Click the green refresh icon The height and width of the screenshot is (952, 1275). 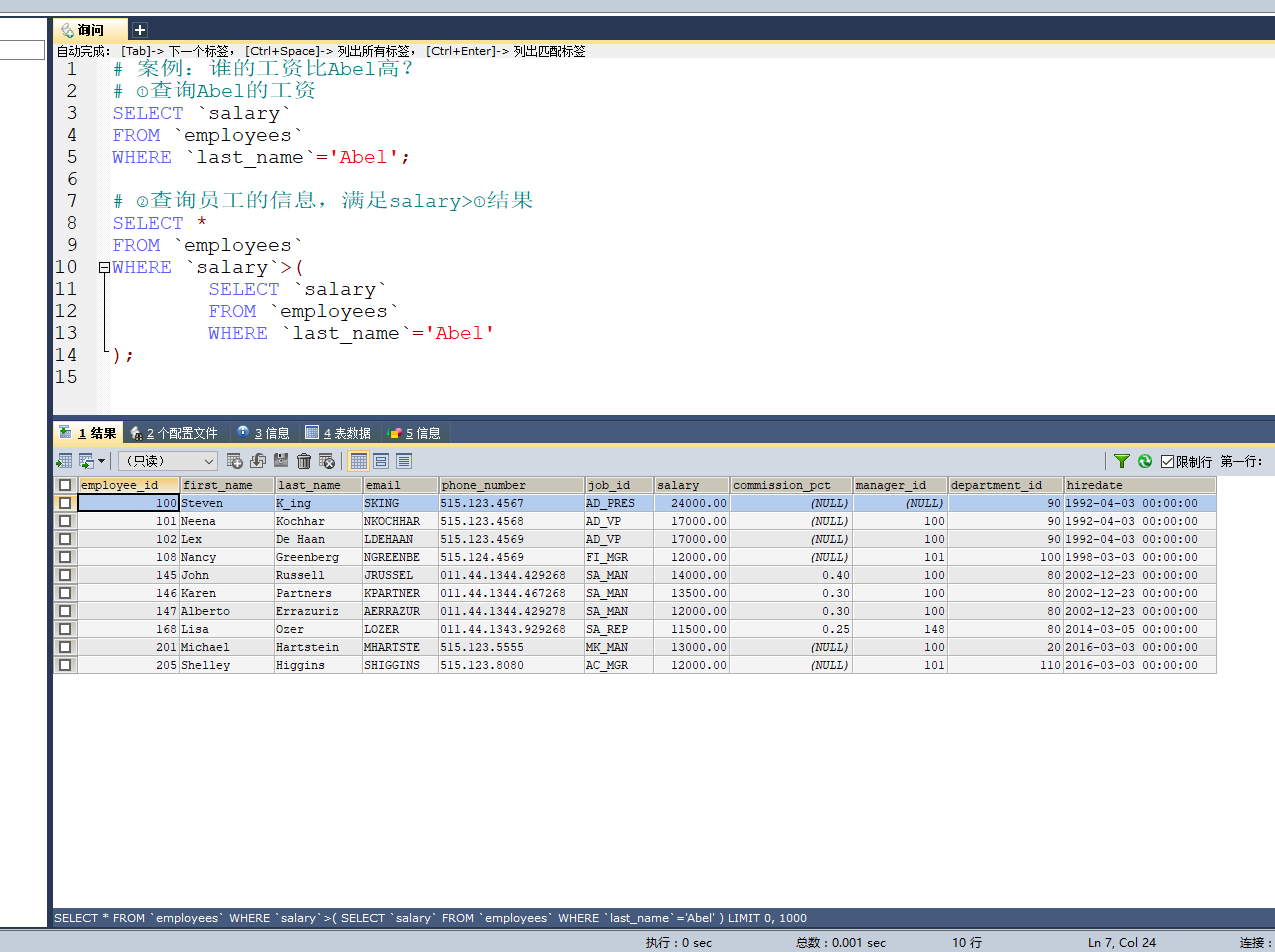coord(1145,461)
